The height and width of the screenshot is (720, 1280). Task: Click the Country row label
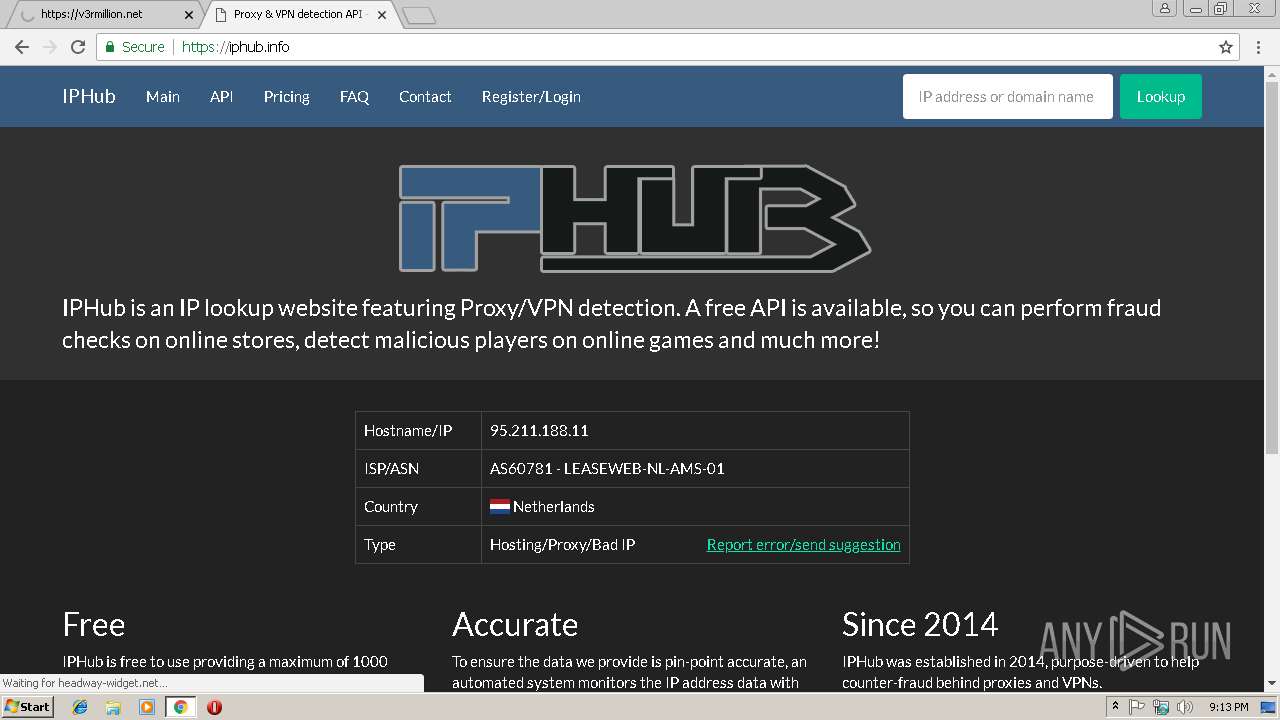(391, 507)
